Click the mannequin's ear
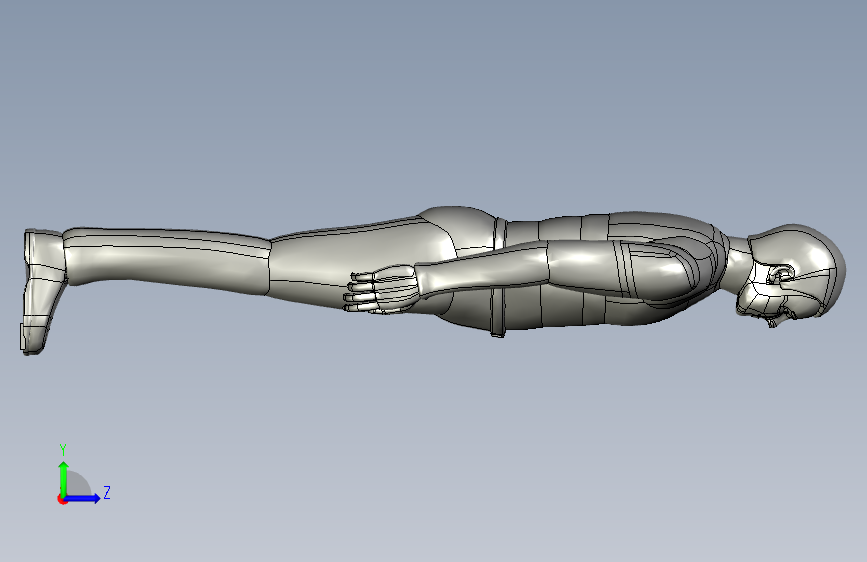Image resolution: width=867 pixels, height=562 pixels. (782, 274)
